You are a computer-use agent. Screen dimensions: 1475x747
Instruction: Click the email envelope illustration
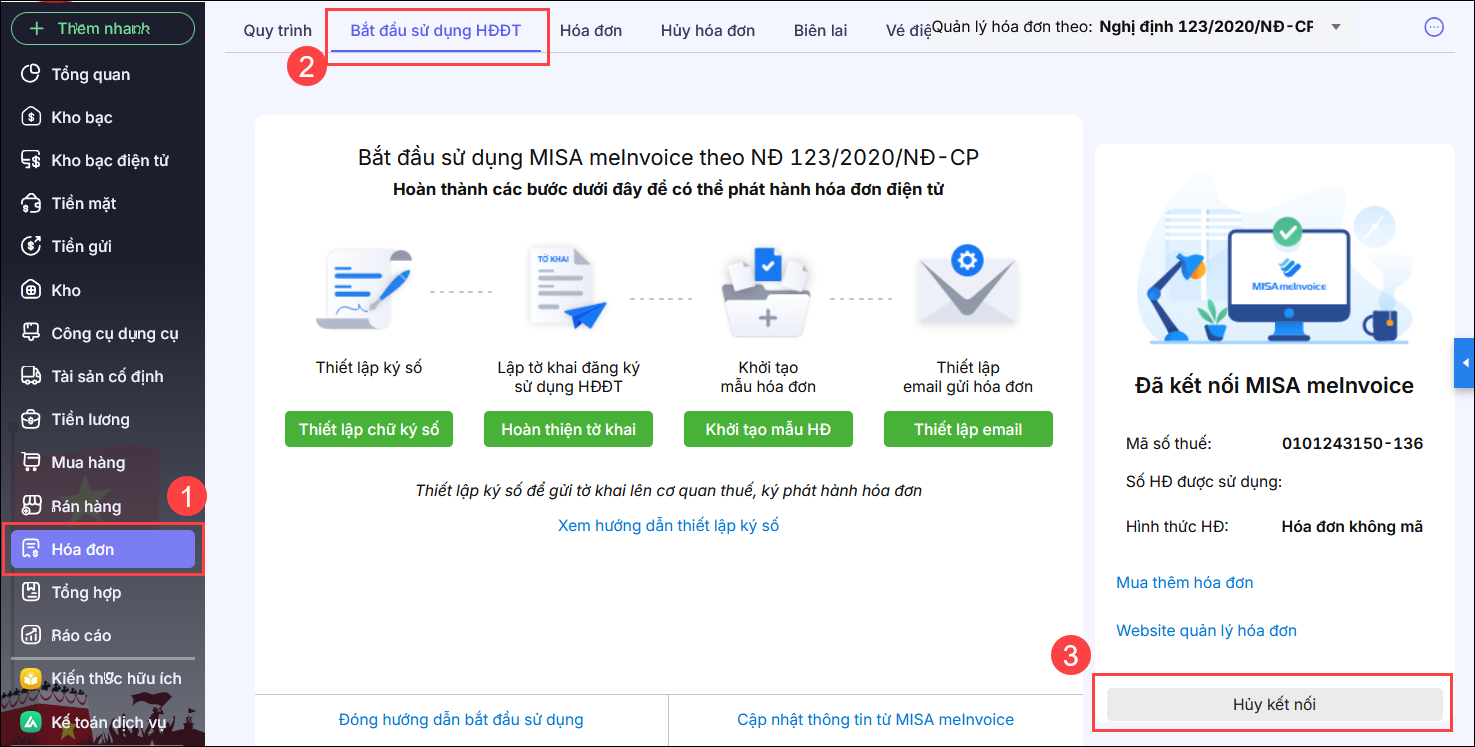[x=967, y=288]
